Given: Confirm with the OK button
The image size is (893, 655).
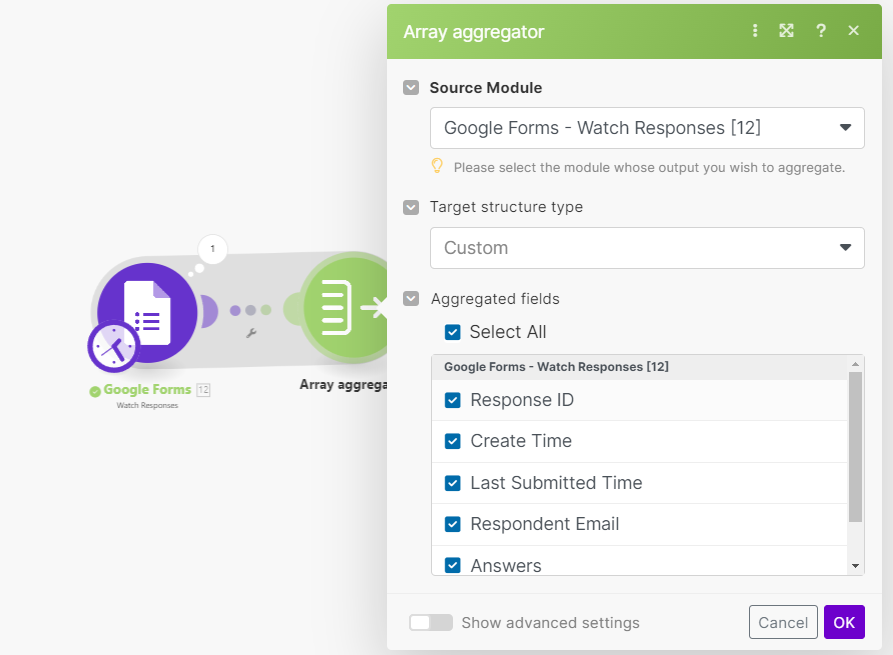Looking at the screenshot, I should tap(844, 622).
